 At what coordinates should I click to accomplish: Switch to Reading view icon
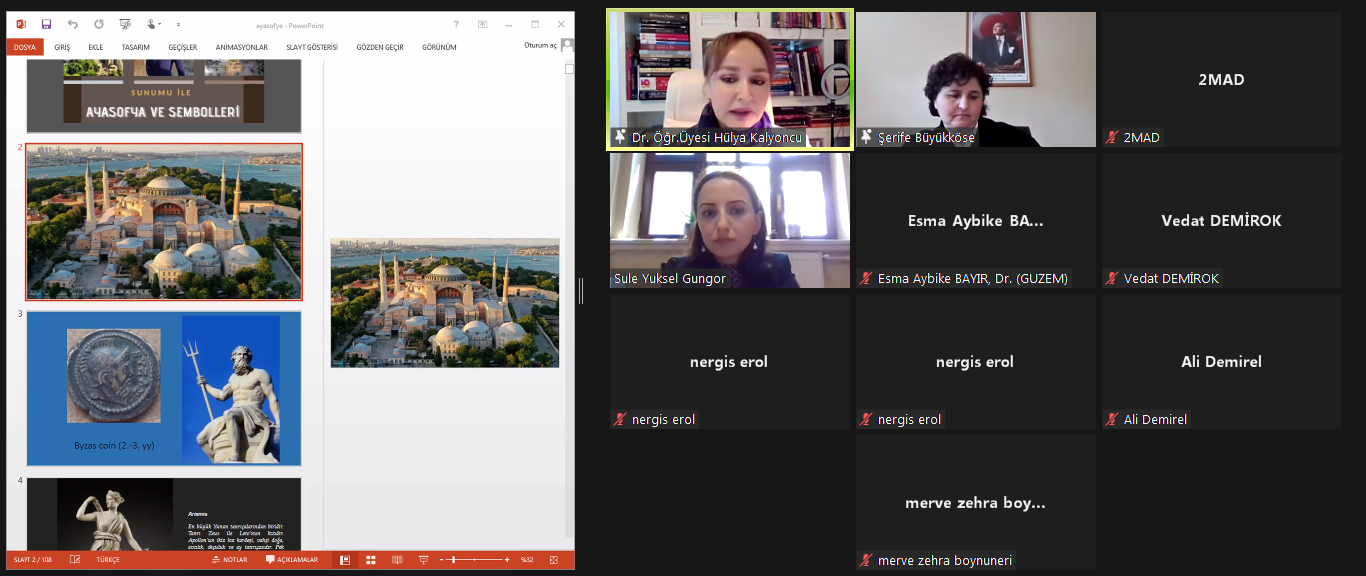click(x=397, y=560)
